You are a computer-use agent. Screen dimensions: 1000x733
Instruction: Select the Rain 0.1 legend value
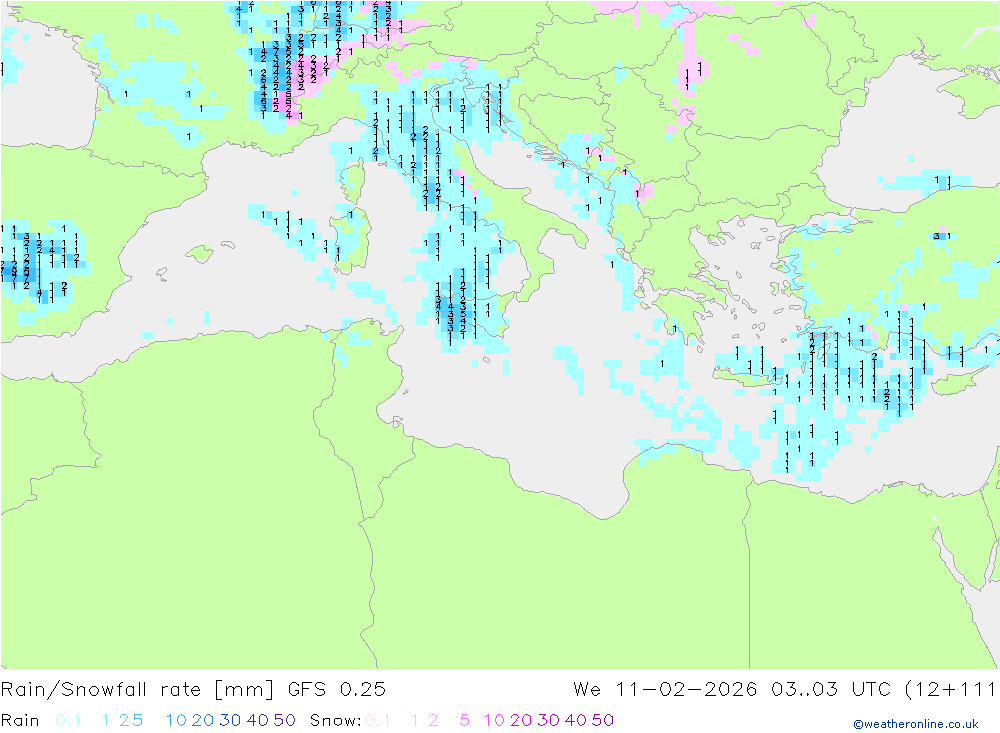point(68,720)
